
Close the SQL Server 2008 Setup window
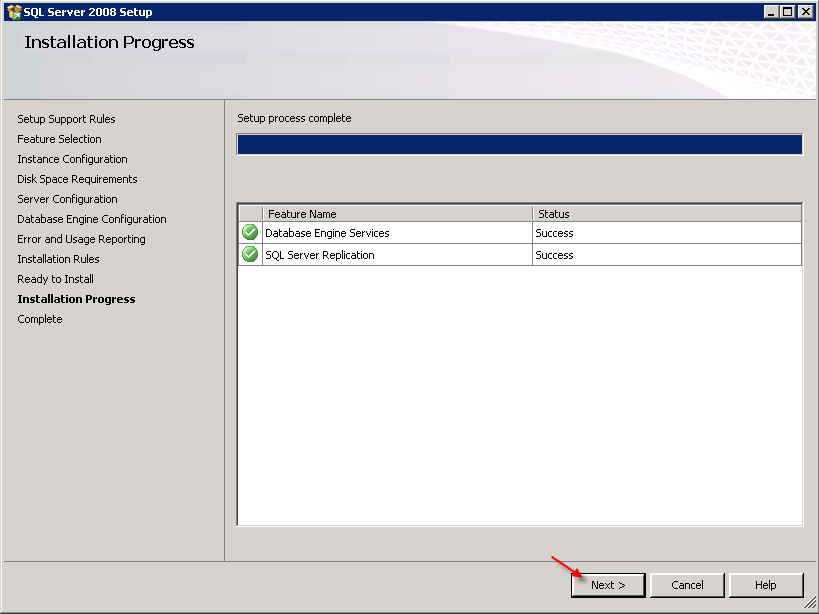[805, 11]
